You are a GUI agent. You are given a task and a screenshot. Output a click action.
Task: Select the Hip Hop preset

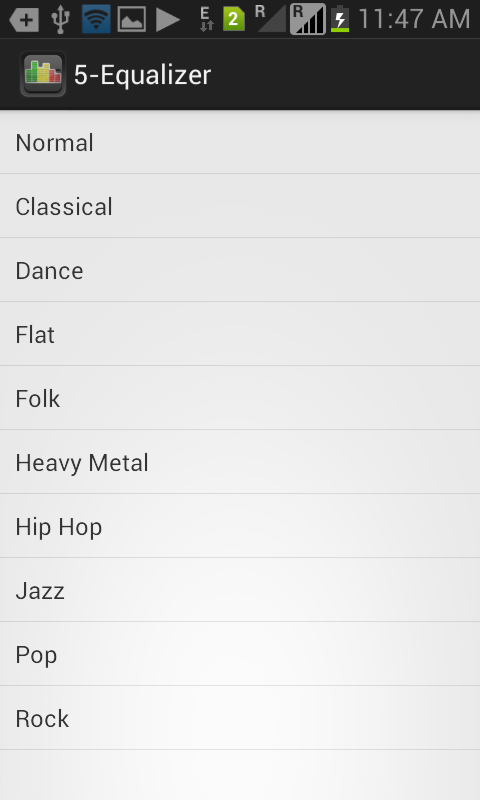pyautogui.click(x=240, y=526)
